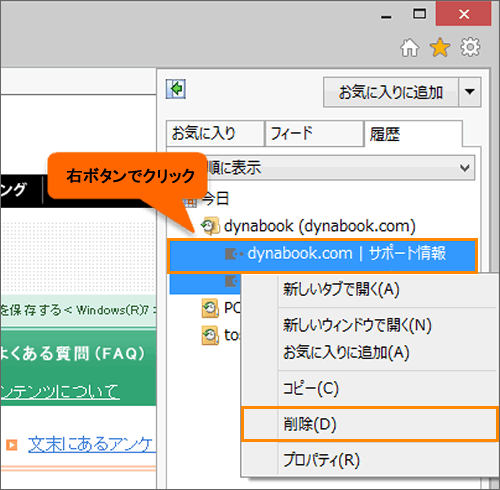Open the Tools gear icon

pyautogui.click(x=470, y=47)
